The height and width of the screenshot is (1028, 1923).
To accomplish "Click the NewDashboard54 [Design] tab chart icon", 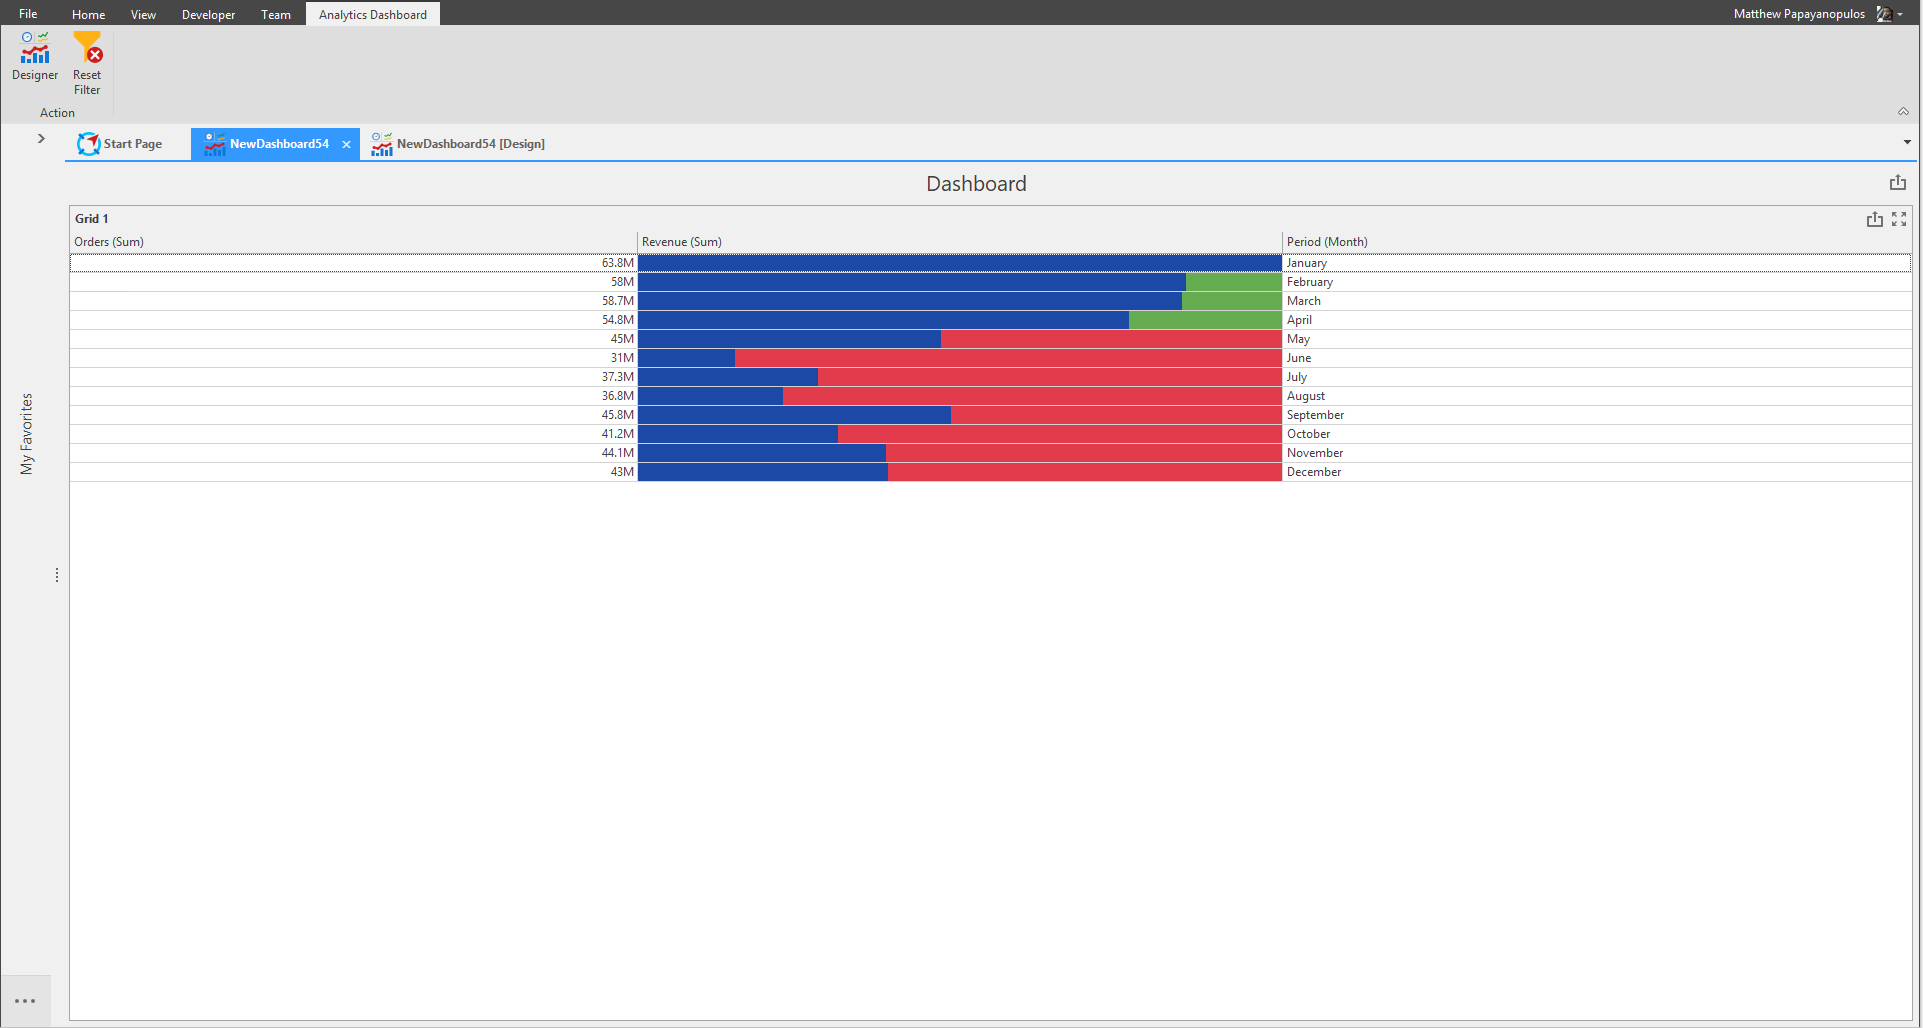I will click(382, 144).
